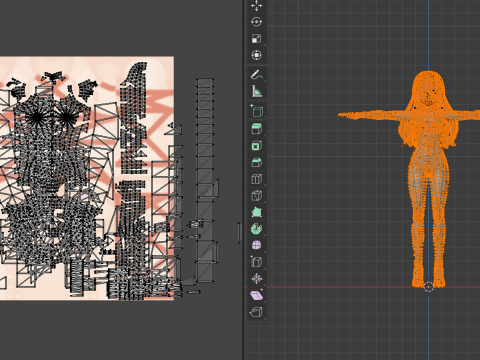Select the Loop Cut tool
480x360 pixels.
coord(256,179)
